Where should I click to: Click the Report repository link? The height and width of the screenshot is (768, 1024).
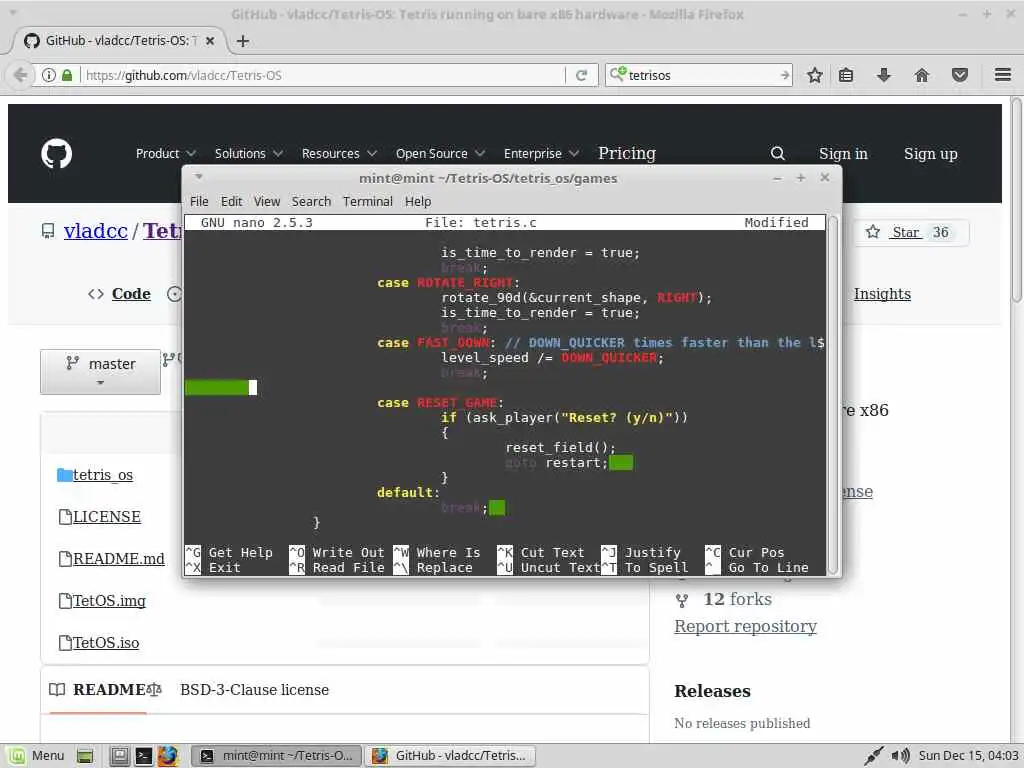click(745, 626)
